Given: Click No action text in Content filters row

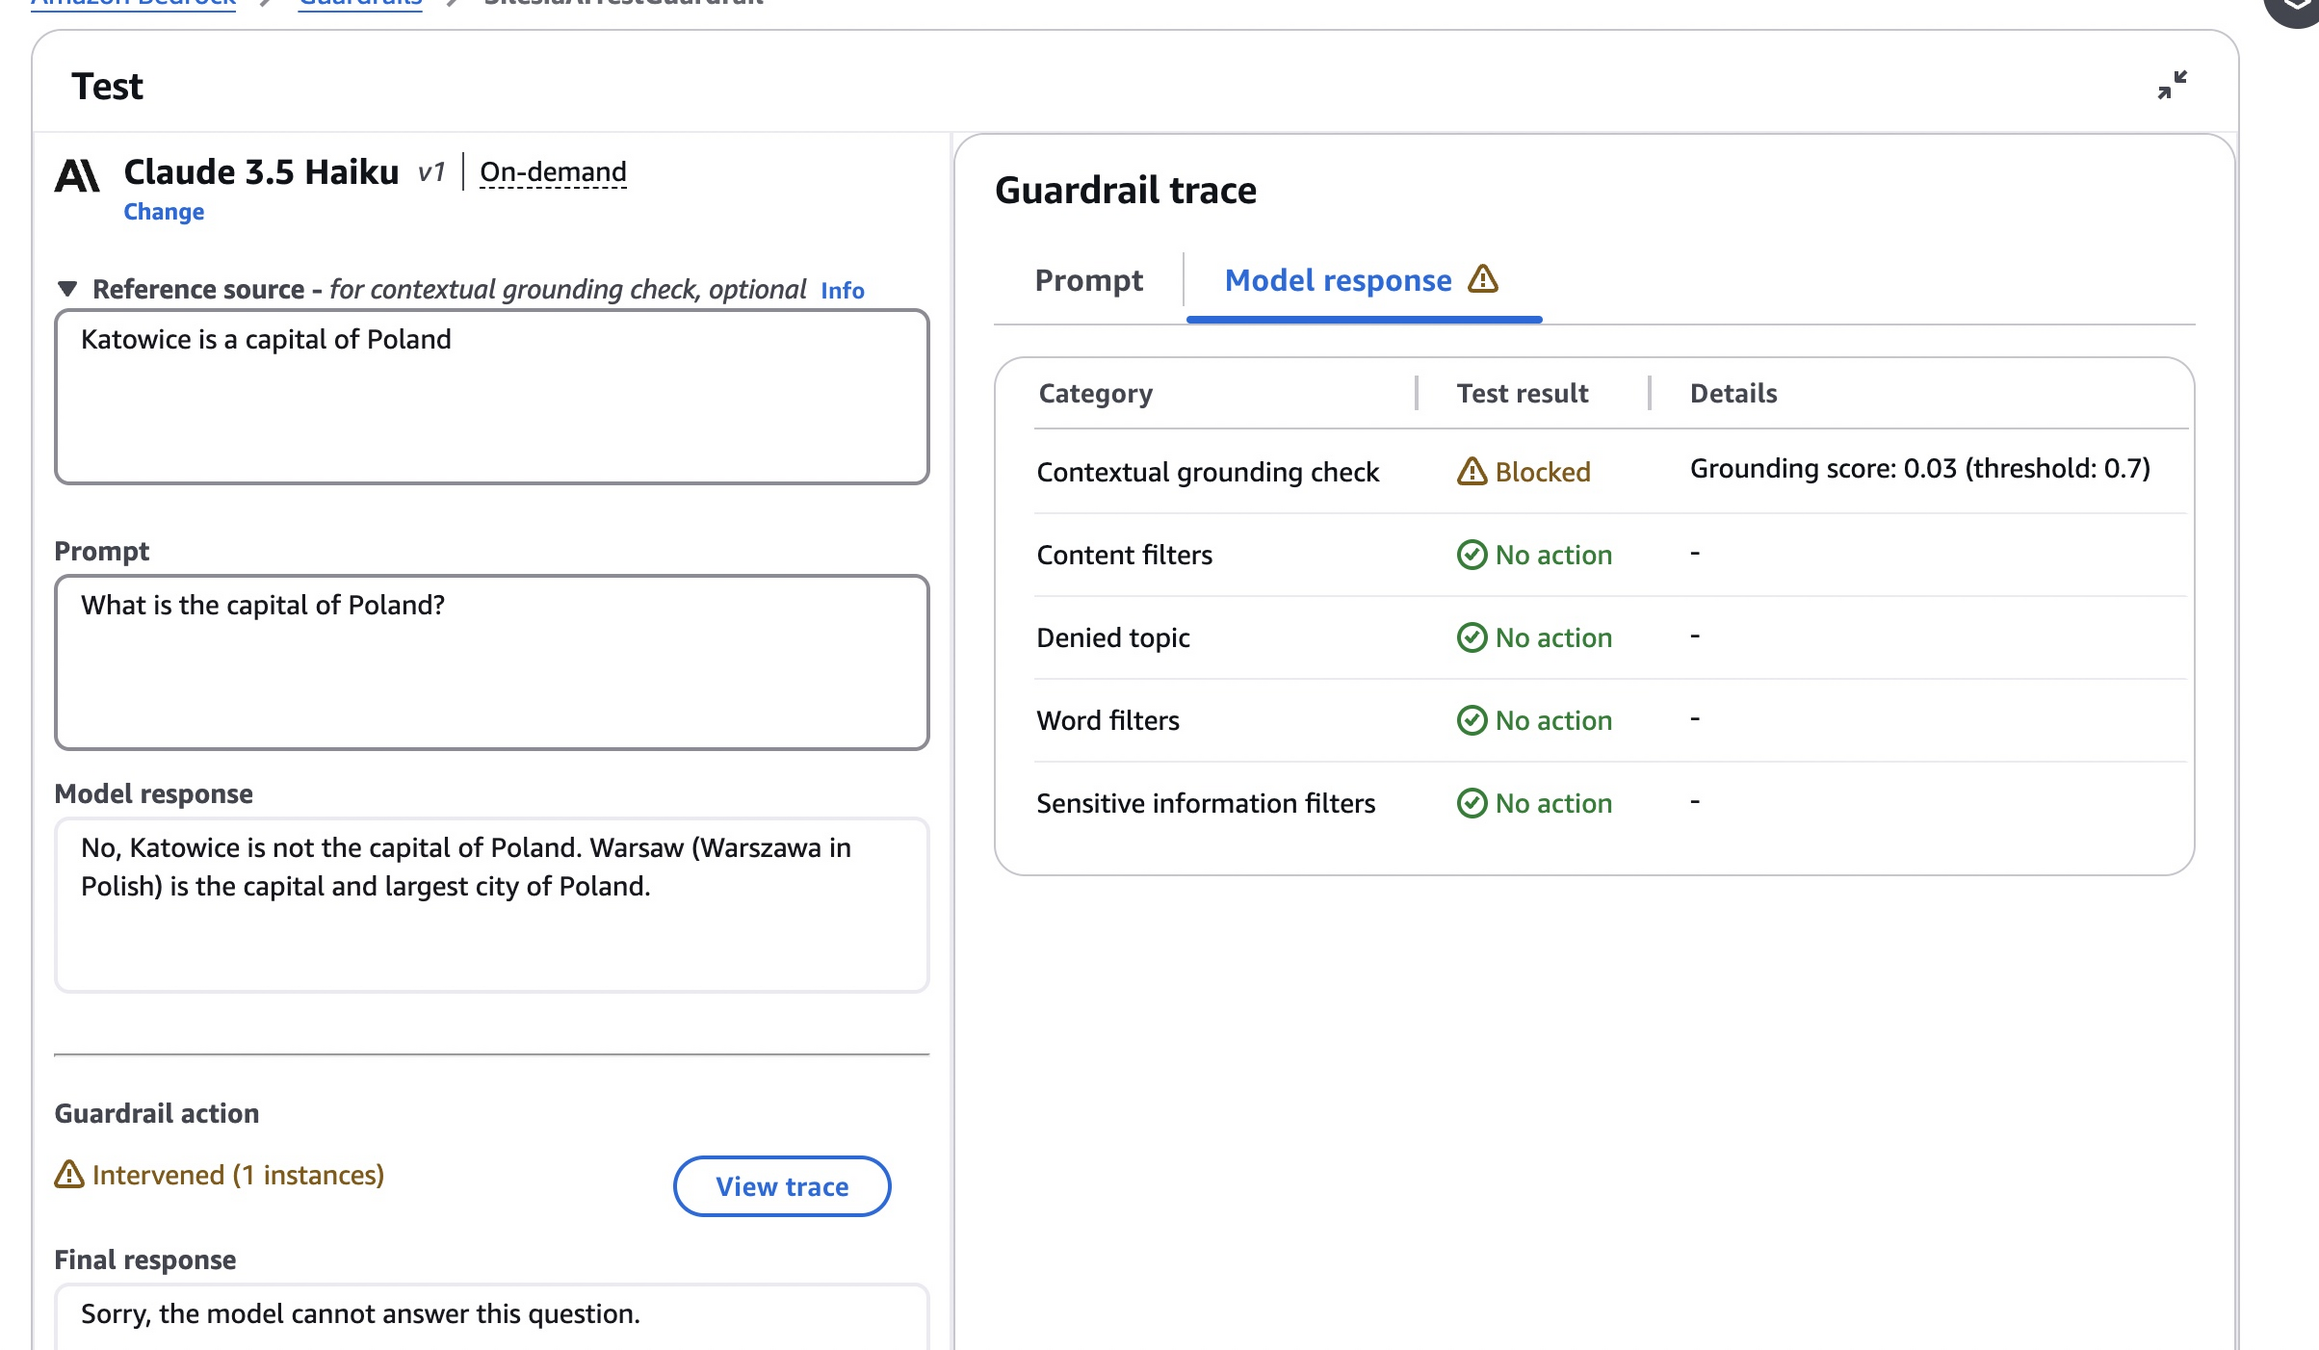Looking at the screenshot, I should point(1553,555).
